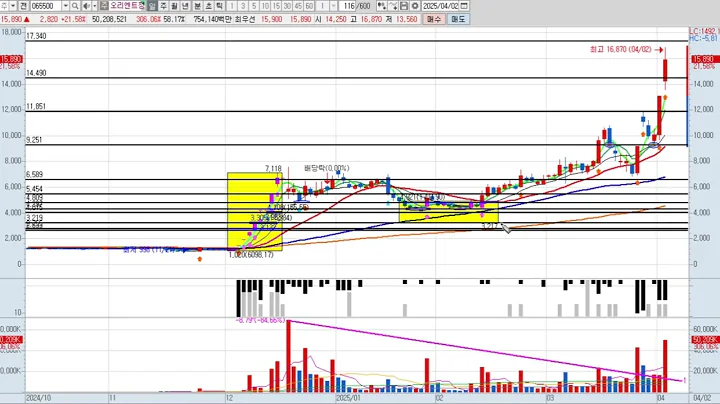Click the custom interval field showing 1

tap(323, 6)
